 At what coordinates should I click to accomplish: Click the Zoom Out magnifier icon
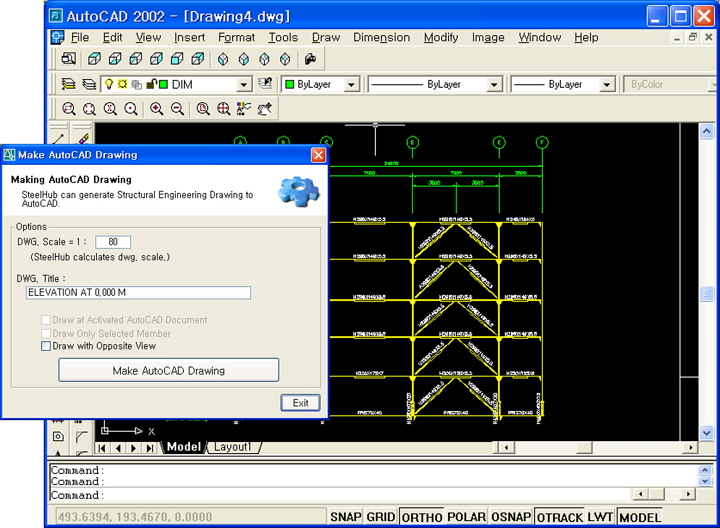click(177, 109)
